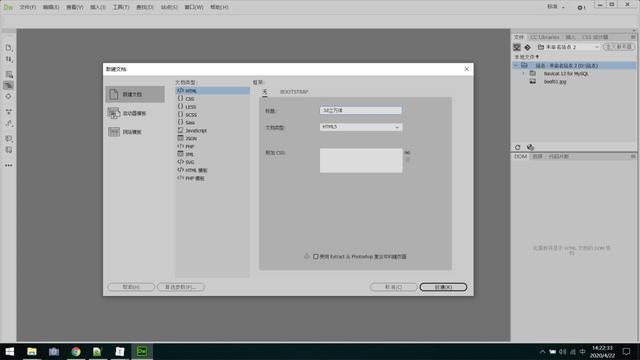Open the three-dots customize toolbar button
Viewport: 640px width, 360px height.
point(9,165)
